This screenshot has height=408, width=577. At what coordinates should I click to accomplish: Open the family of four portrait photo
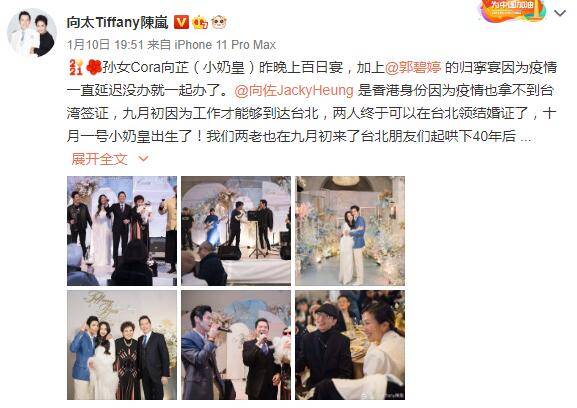(x=122, y=345)
